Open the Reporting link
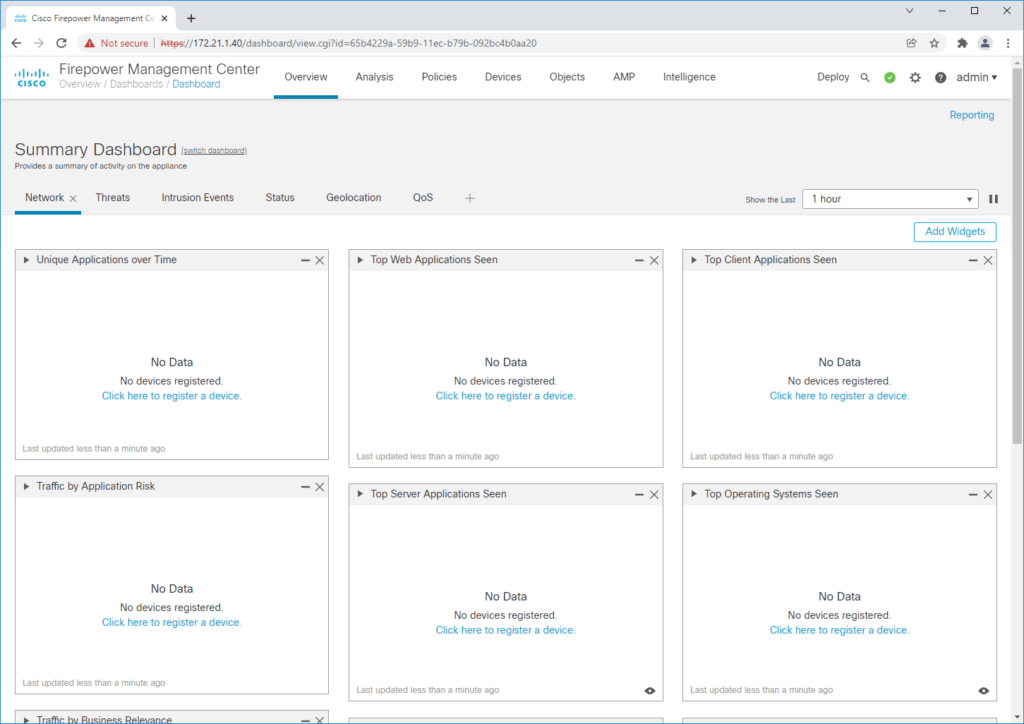The height and width of the screenshot is (724, 1024). pyautogui.click(x=971, y=115)
